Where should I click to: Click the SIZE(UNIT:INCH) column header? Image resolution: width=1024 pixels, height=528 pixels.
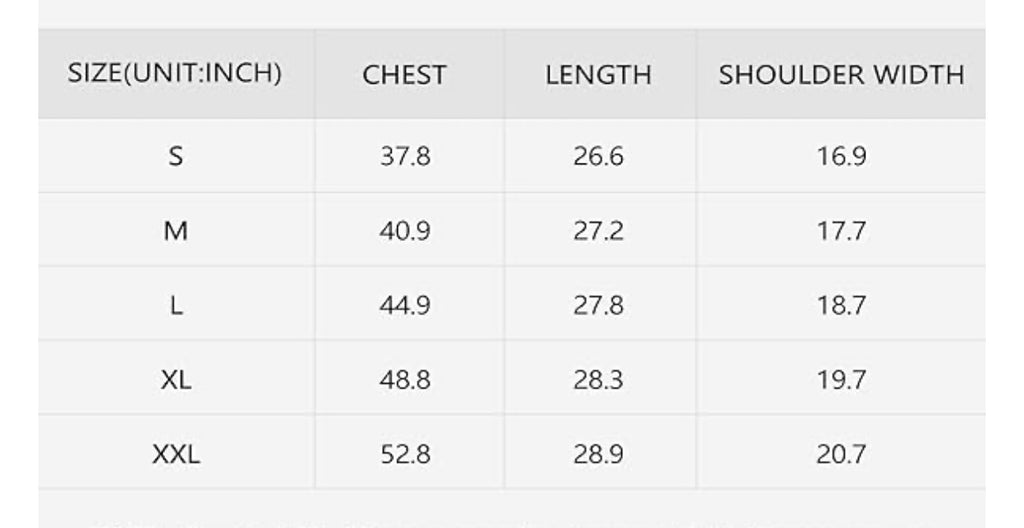pyautogui.click(x=175, y=74)
